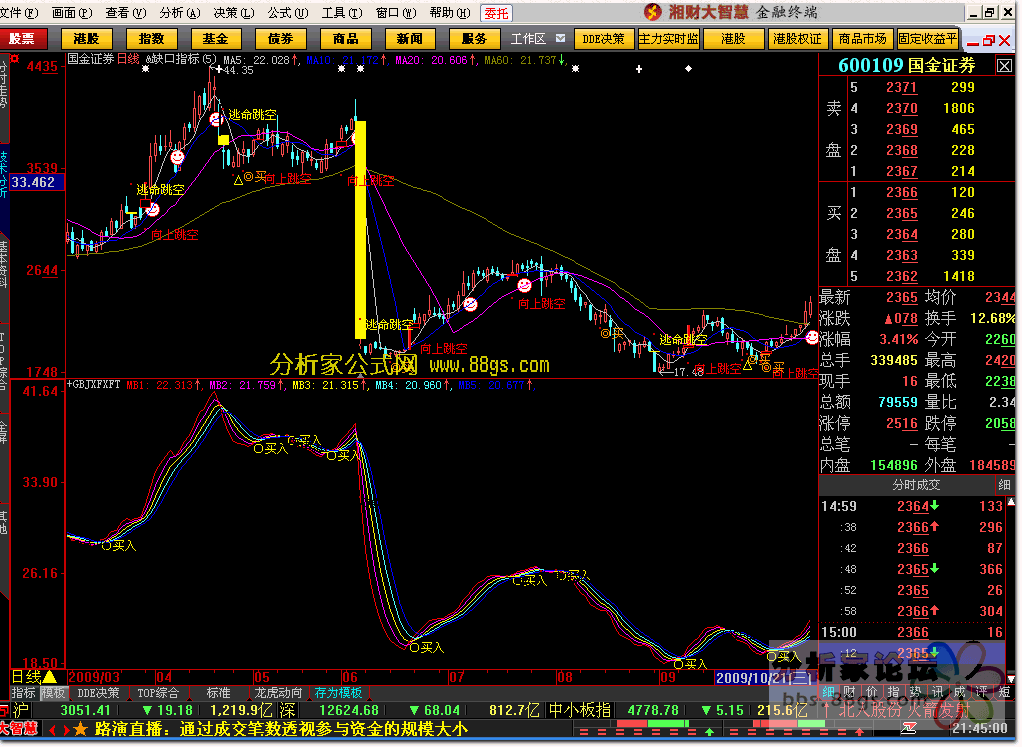Screen dimensions: 1022x747
Task: Open the 主力实时监 workspace tab
Action: pos(668,39)
